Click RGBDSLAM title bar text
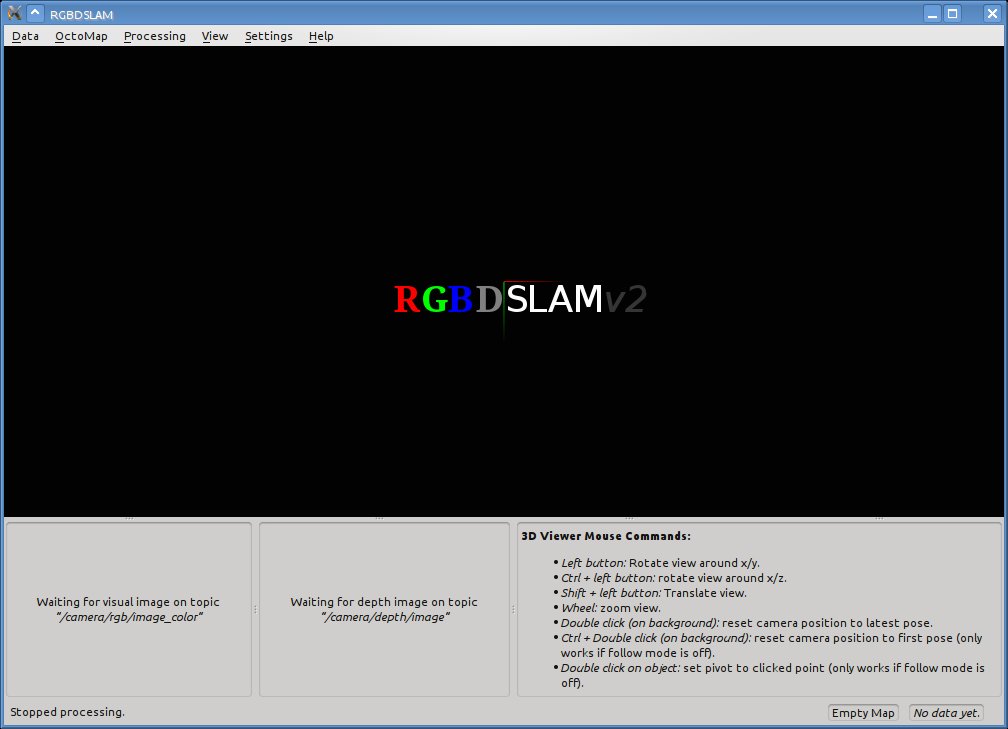 coord(82,14)
